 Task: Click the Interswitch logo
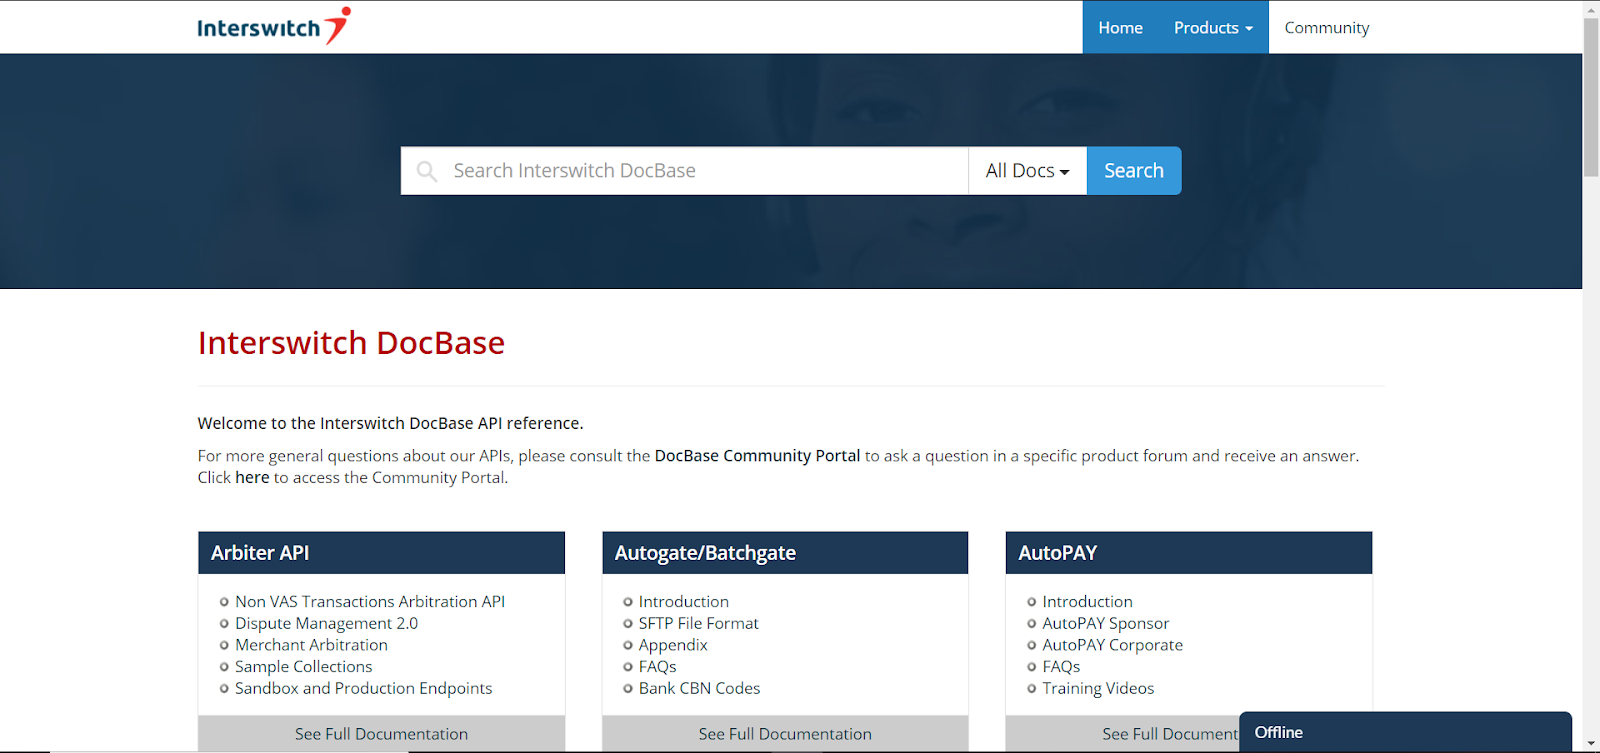coord(274,27)
